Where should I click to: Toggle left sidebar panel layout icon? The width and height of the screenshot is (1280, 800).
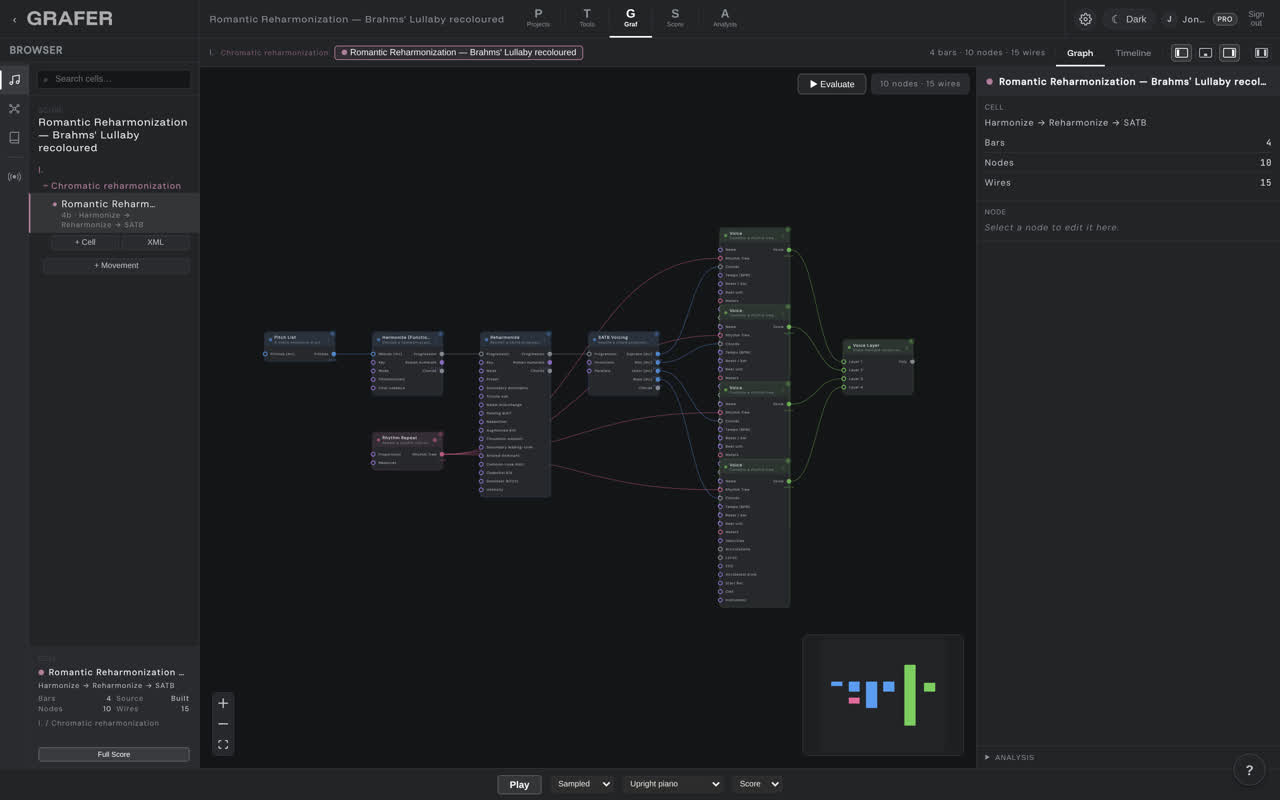click(1181, 53)
